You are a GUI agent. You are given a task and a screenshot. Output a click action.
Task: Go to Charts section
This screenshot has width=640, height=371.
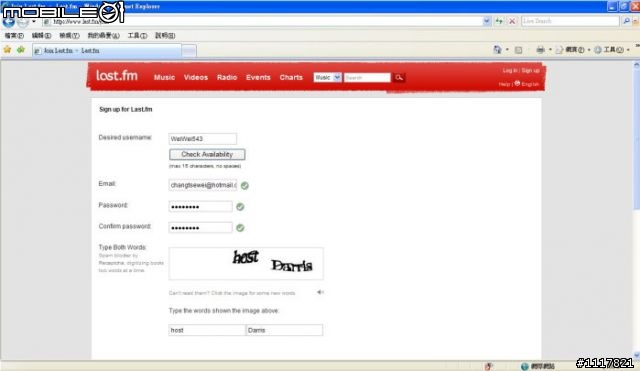(x=291, y=77)
